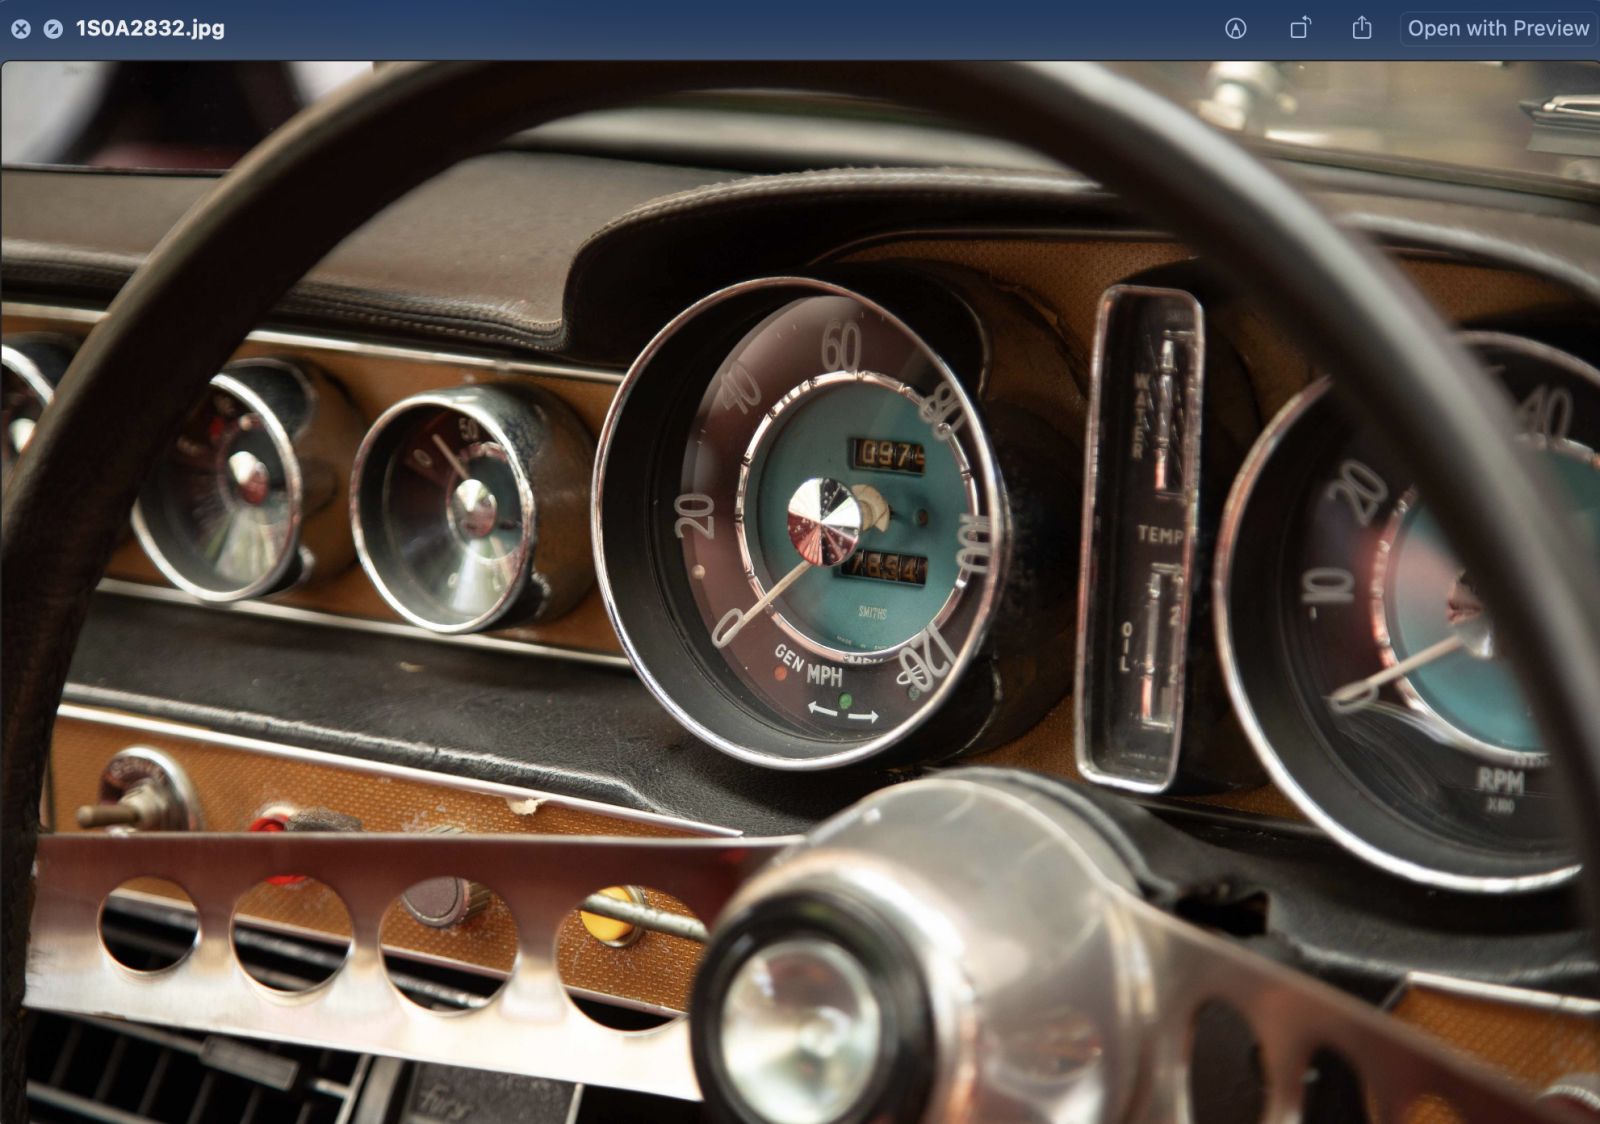
Task: Click the OIL text on the vertical gauge
Action: 1125,646
